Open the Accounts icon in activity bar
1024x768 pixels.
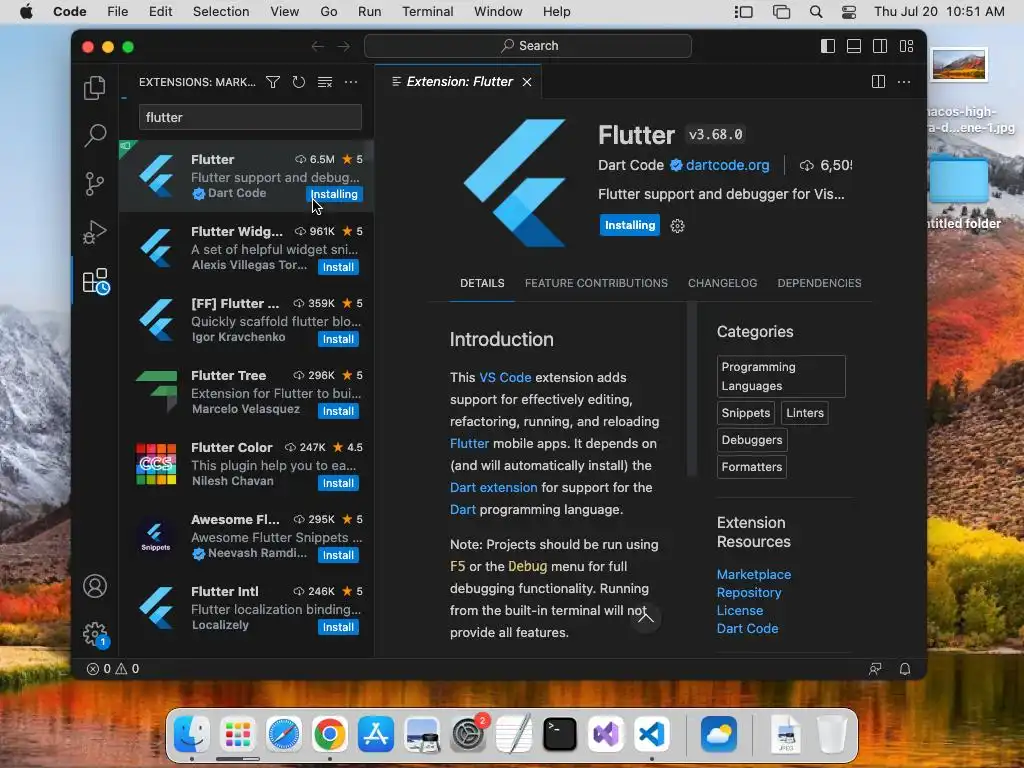pyautogui.click(x=95, y=586)
